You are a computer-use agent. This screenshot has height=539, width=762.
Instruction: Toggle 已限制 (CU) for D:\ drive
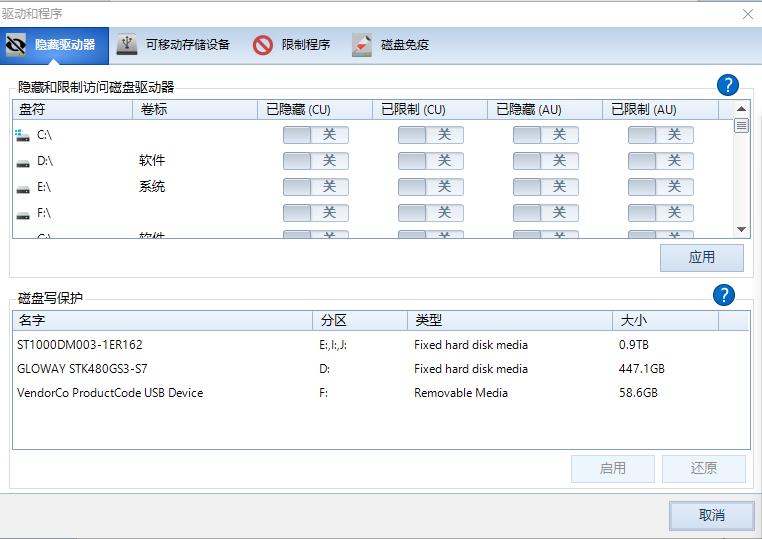tap(431, 161)
